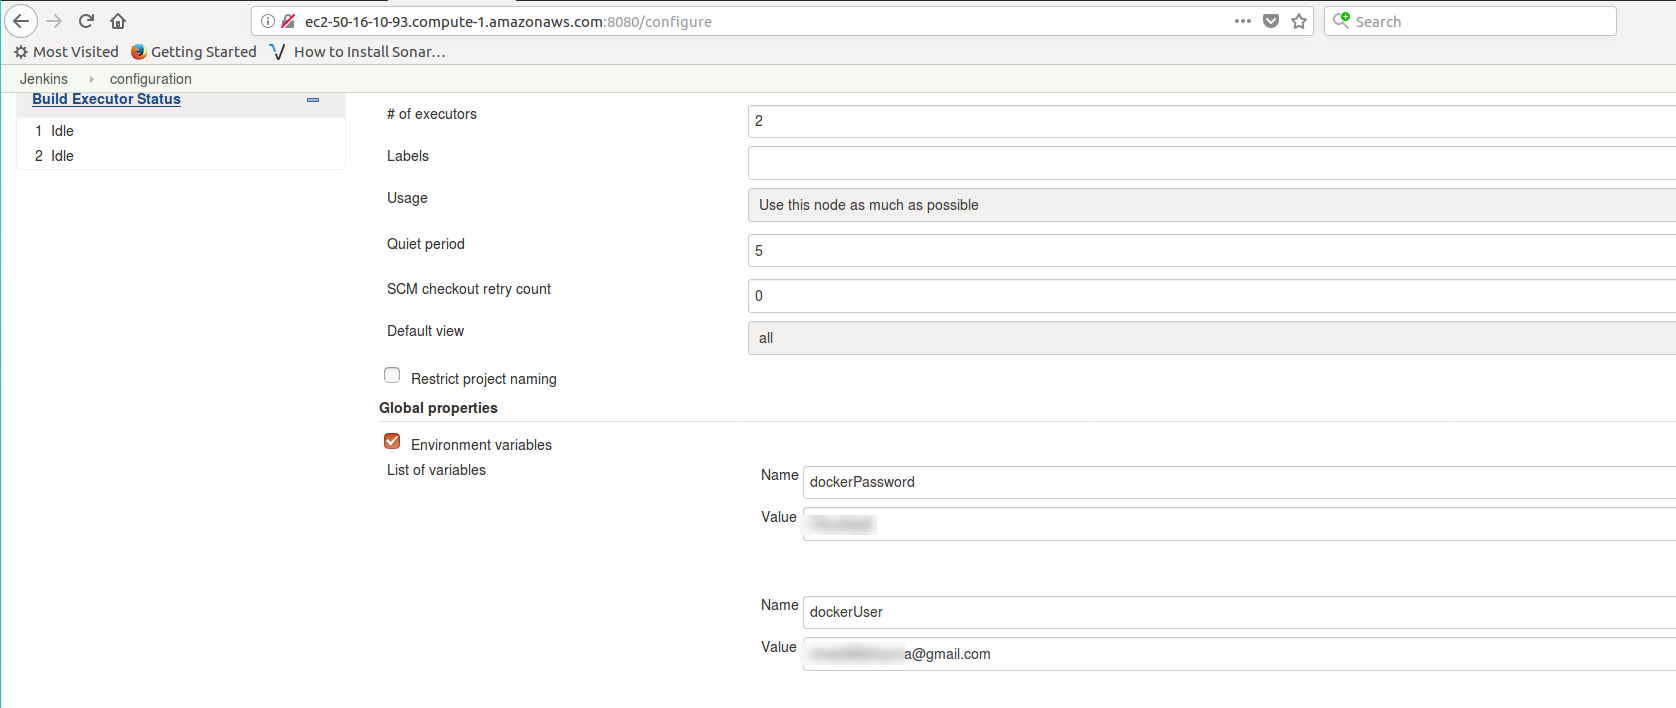Click the Firefox Getting Started icon
The width and height of the screenshot is (1676, 708).
139,52
